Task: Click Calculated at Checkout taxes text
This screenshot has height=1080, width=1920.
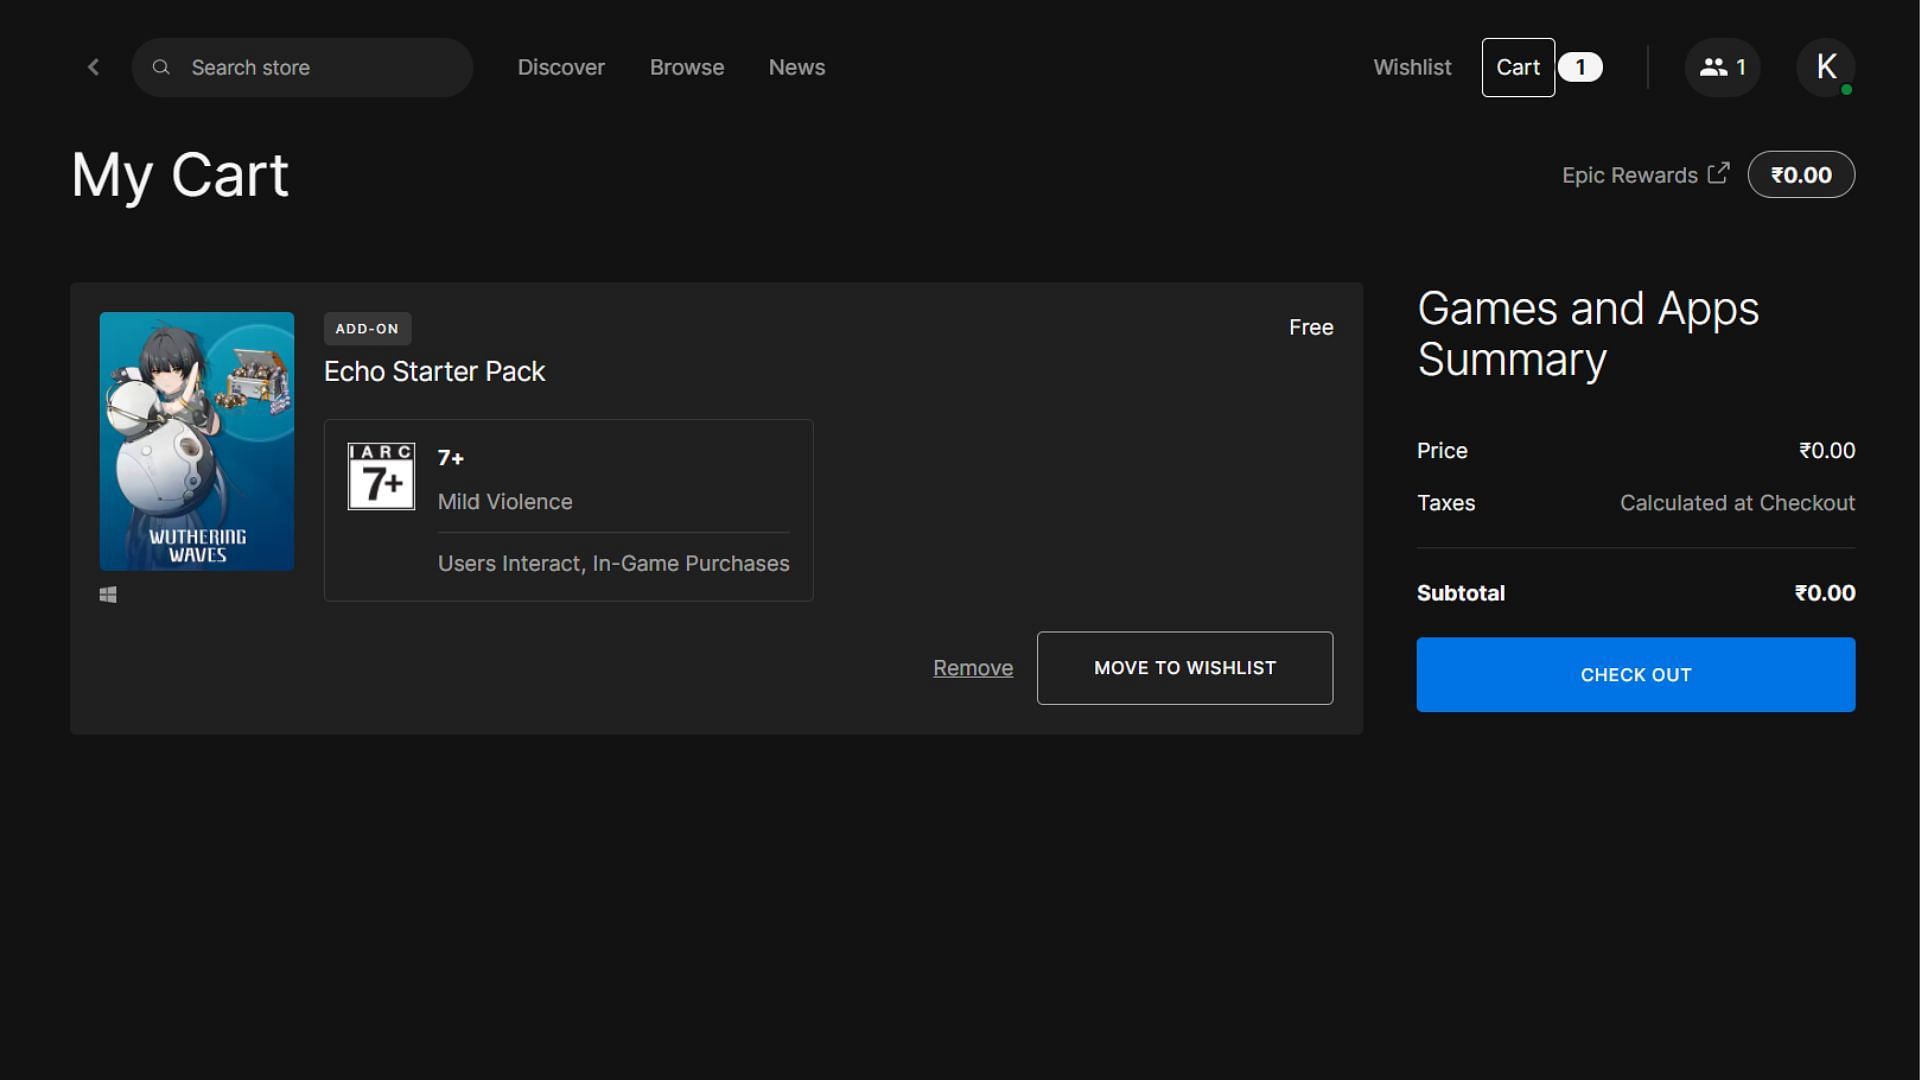Action: (x=1737, y=503)
